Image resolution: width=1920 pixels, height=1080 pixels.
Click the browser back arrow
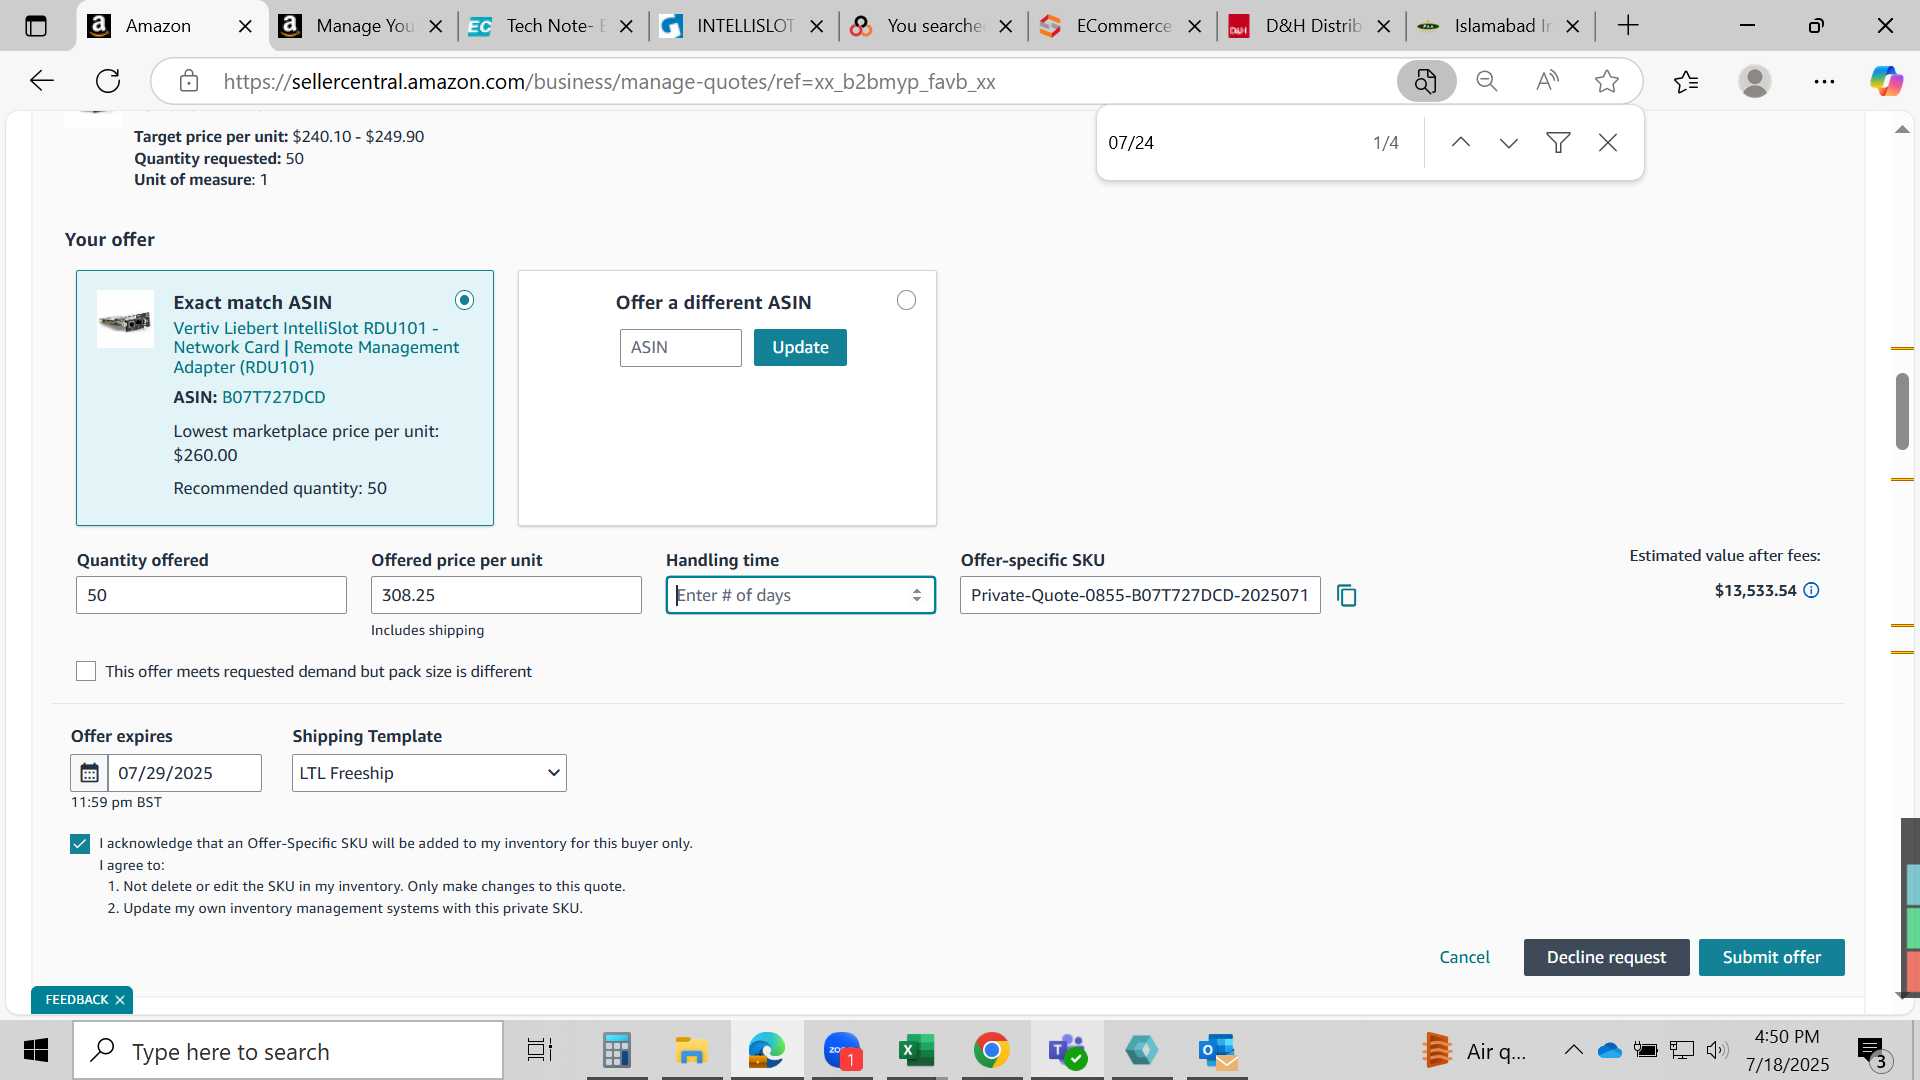pyautogui.click(x=42, y=81)
